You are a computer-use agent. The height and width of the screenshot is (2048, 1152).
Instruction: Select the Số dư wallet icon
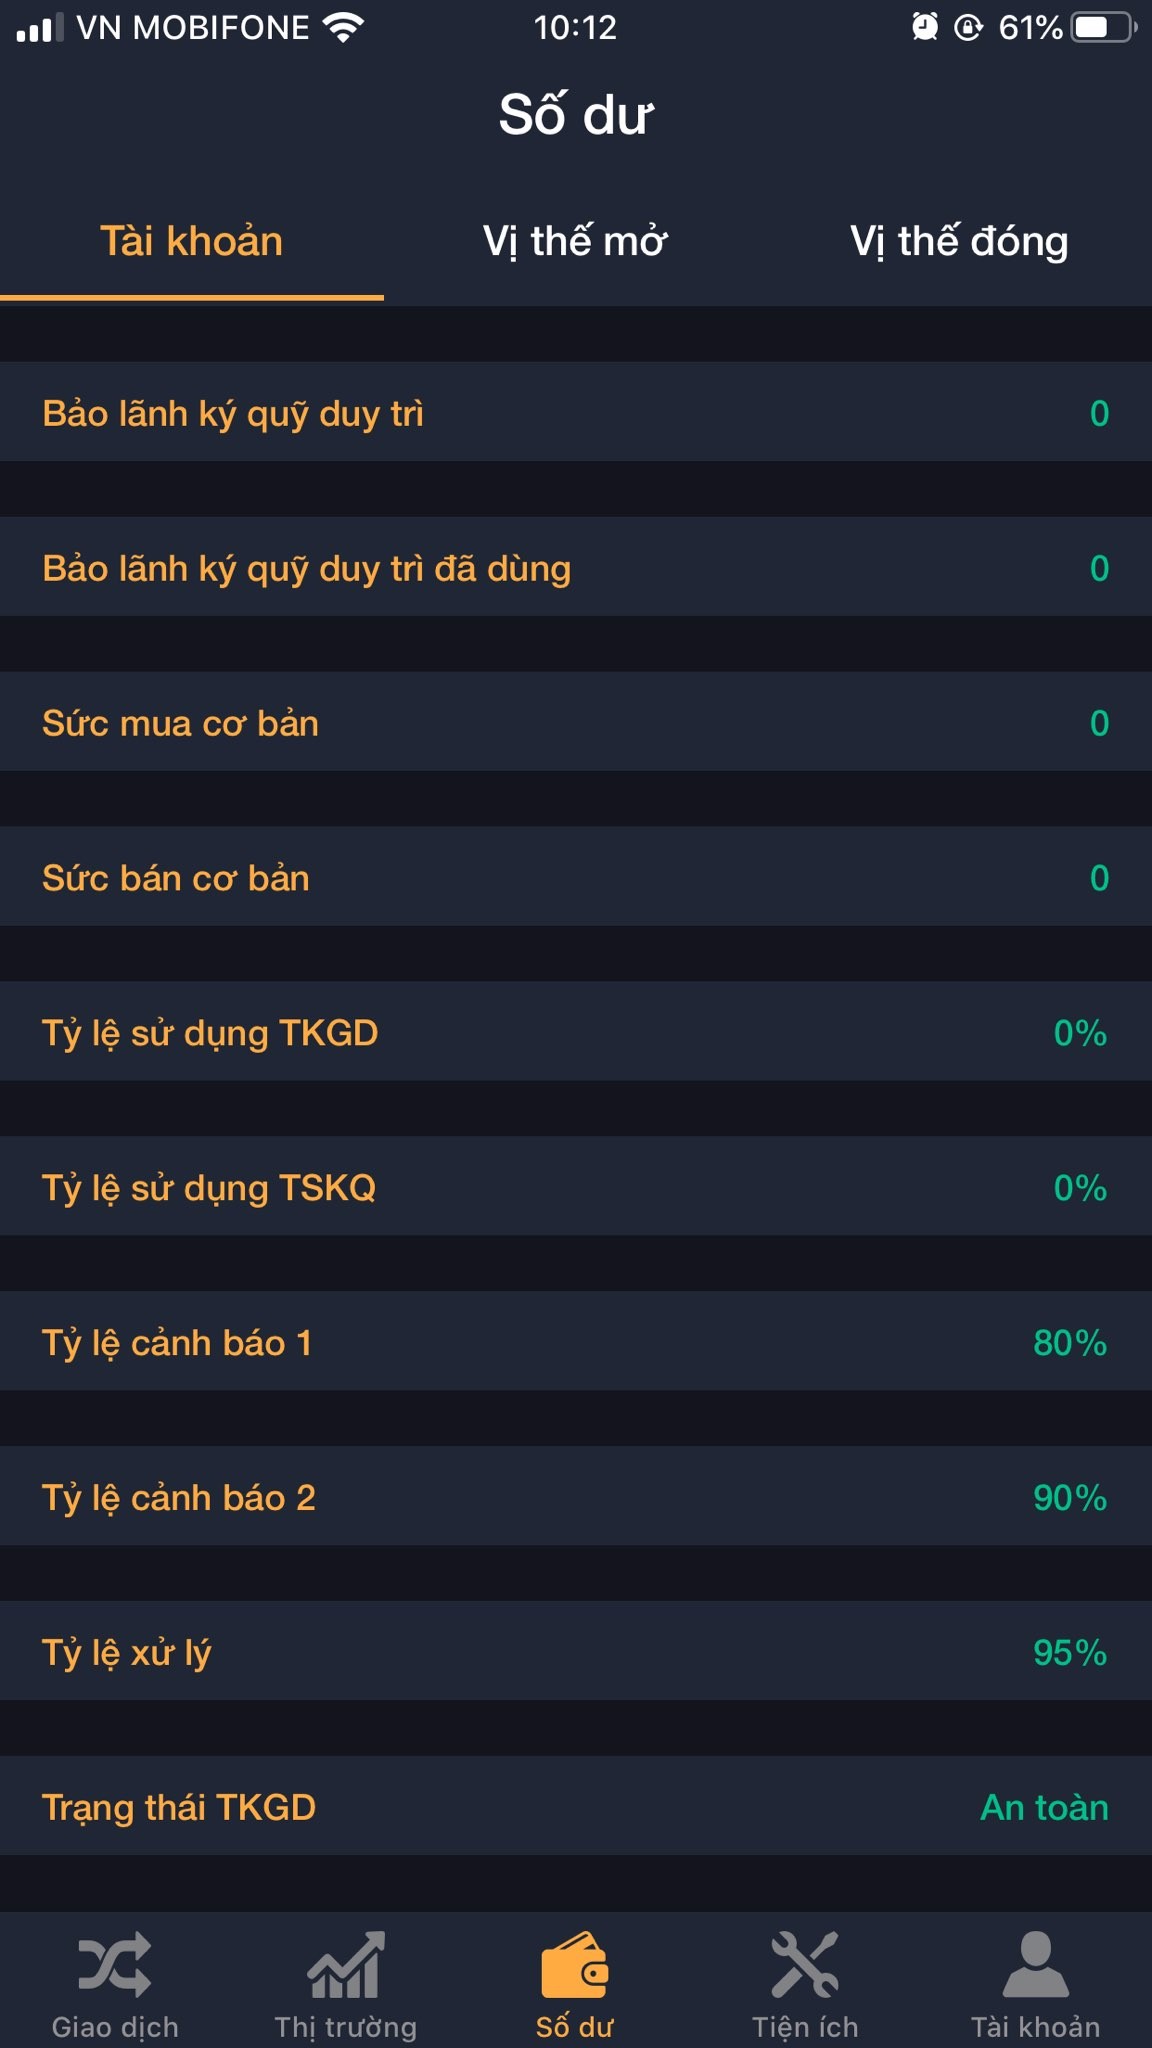coord(575,1965)
